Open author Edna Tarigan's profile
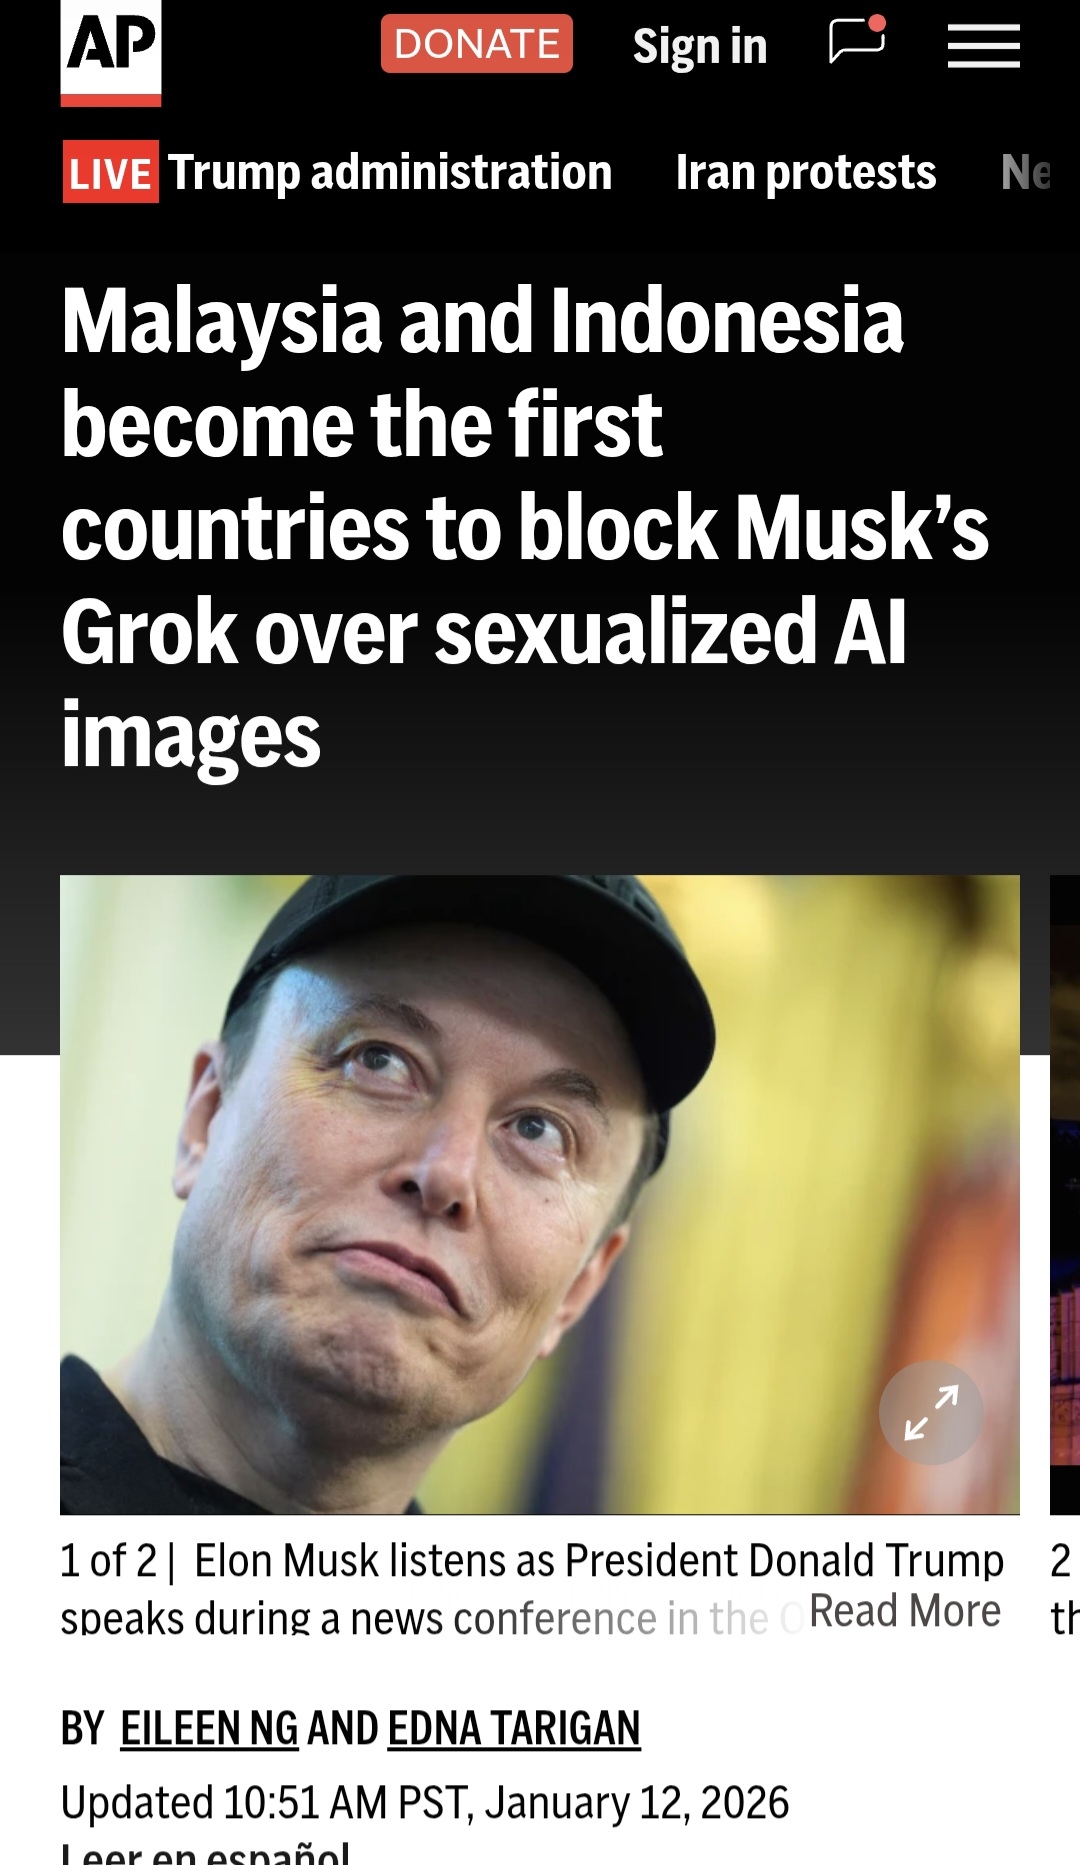The image size is (1080, 1865). point(514,1727)
